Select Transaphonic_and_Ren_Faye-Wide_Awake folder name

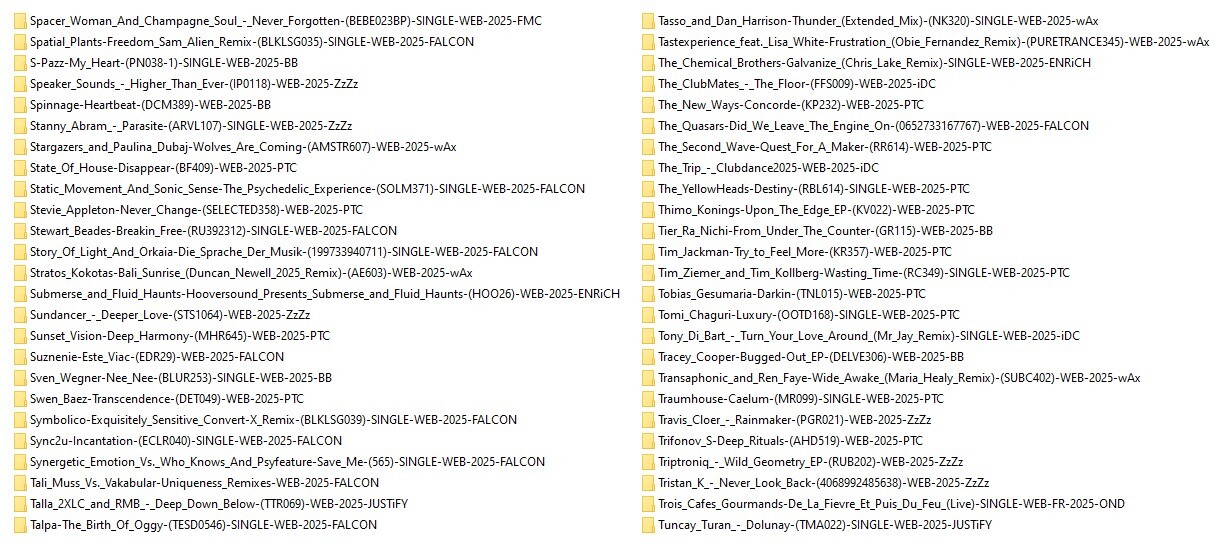899,377
